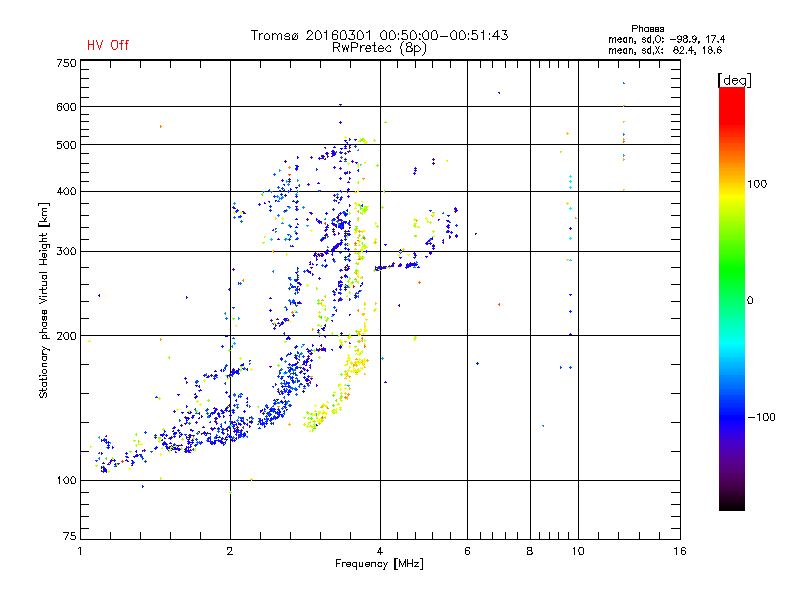
Task: Pick the yellow band at colorbar 100
Action: click(731, 184)
